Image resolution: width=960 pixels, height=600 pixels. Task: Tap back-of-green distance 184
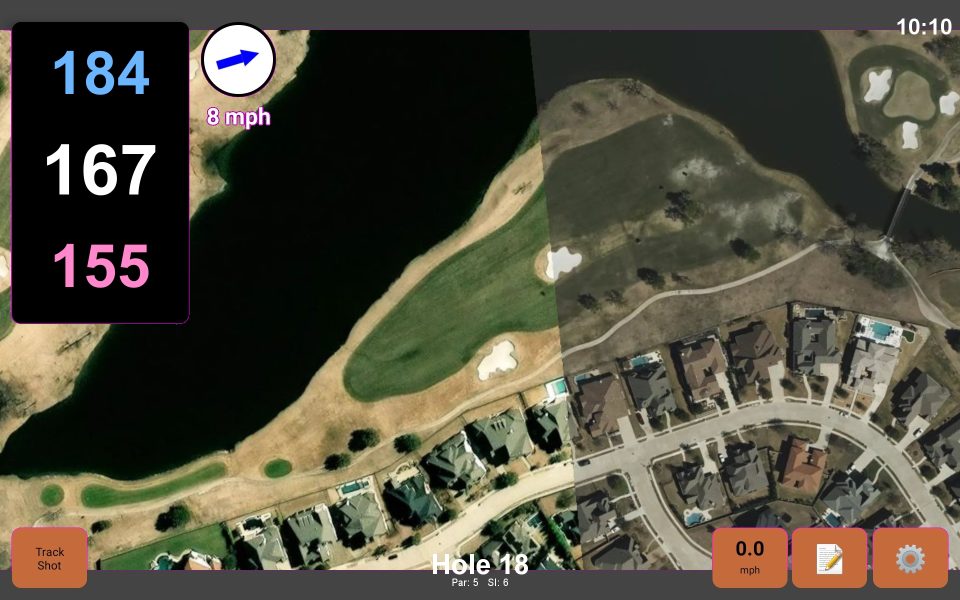(x=101, y=73)
